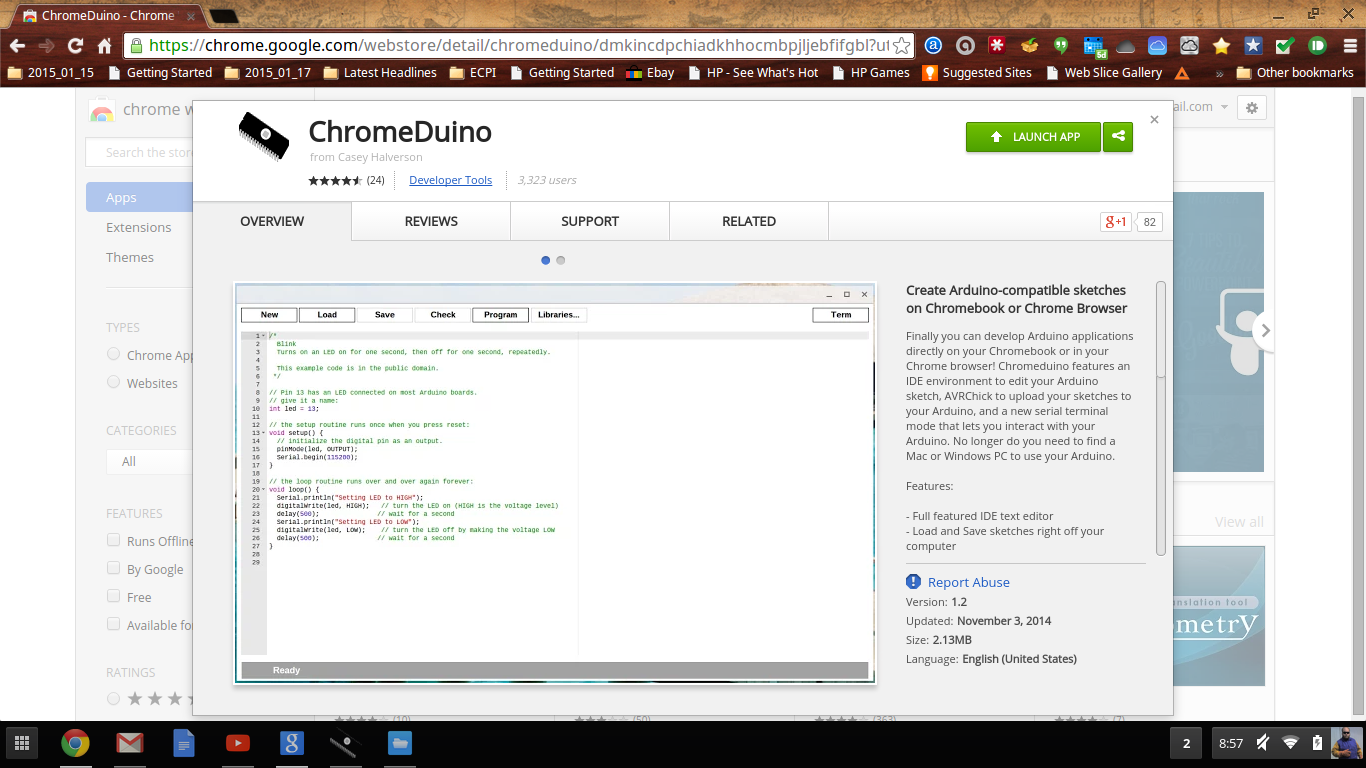Enable the Available for Android checkbox
The image size is (1366, 768).
(113, 624)
